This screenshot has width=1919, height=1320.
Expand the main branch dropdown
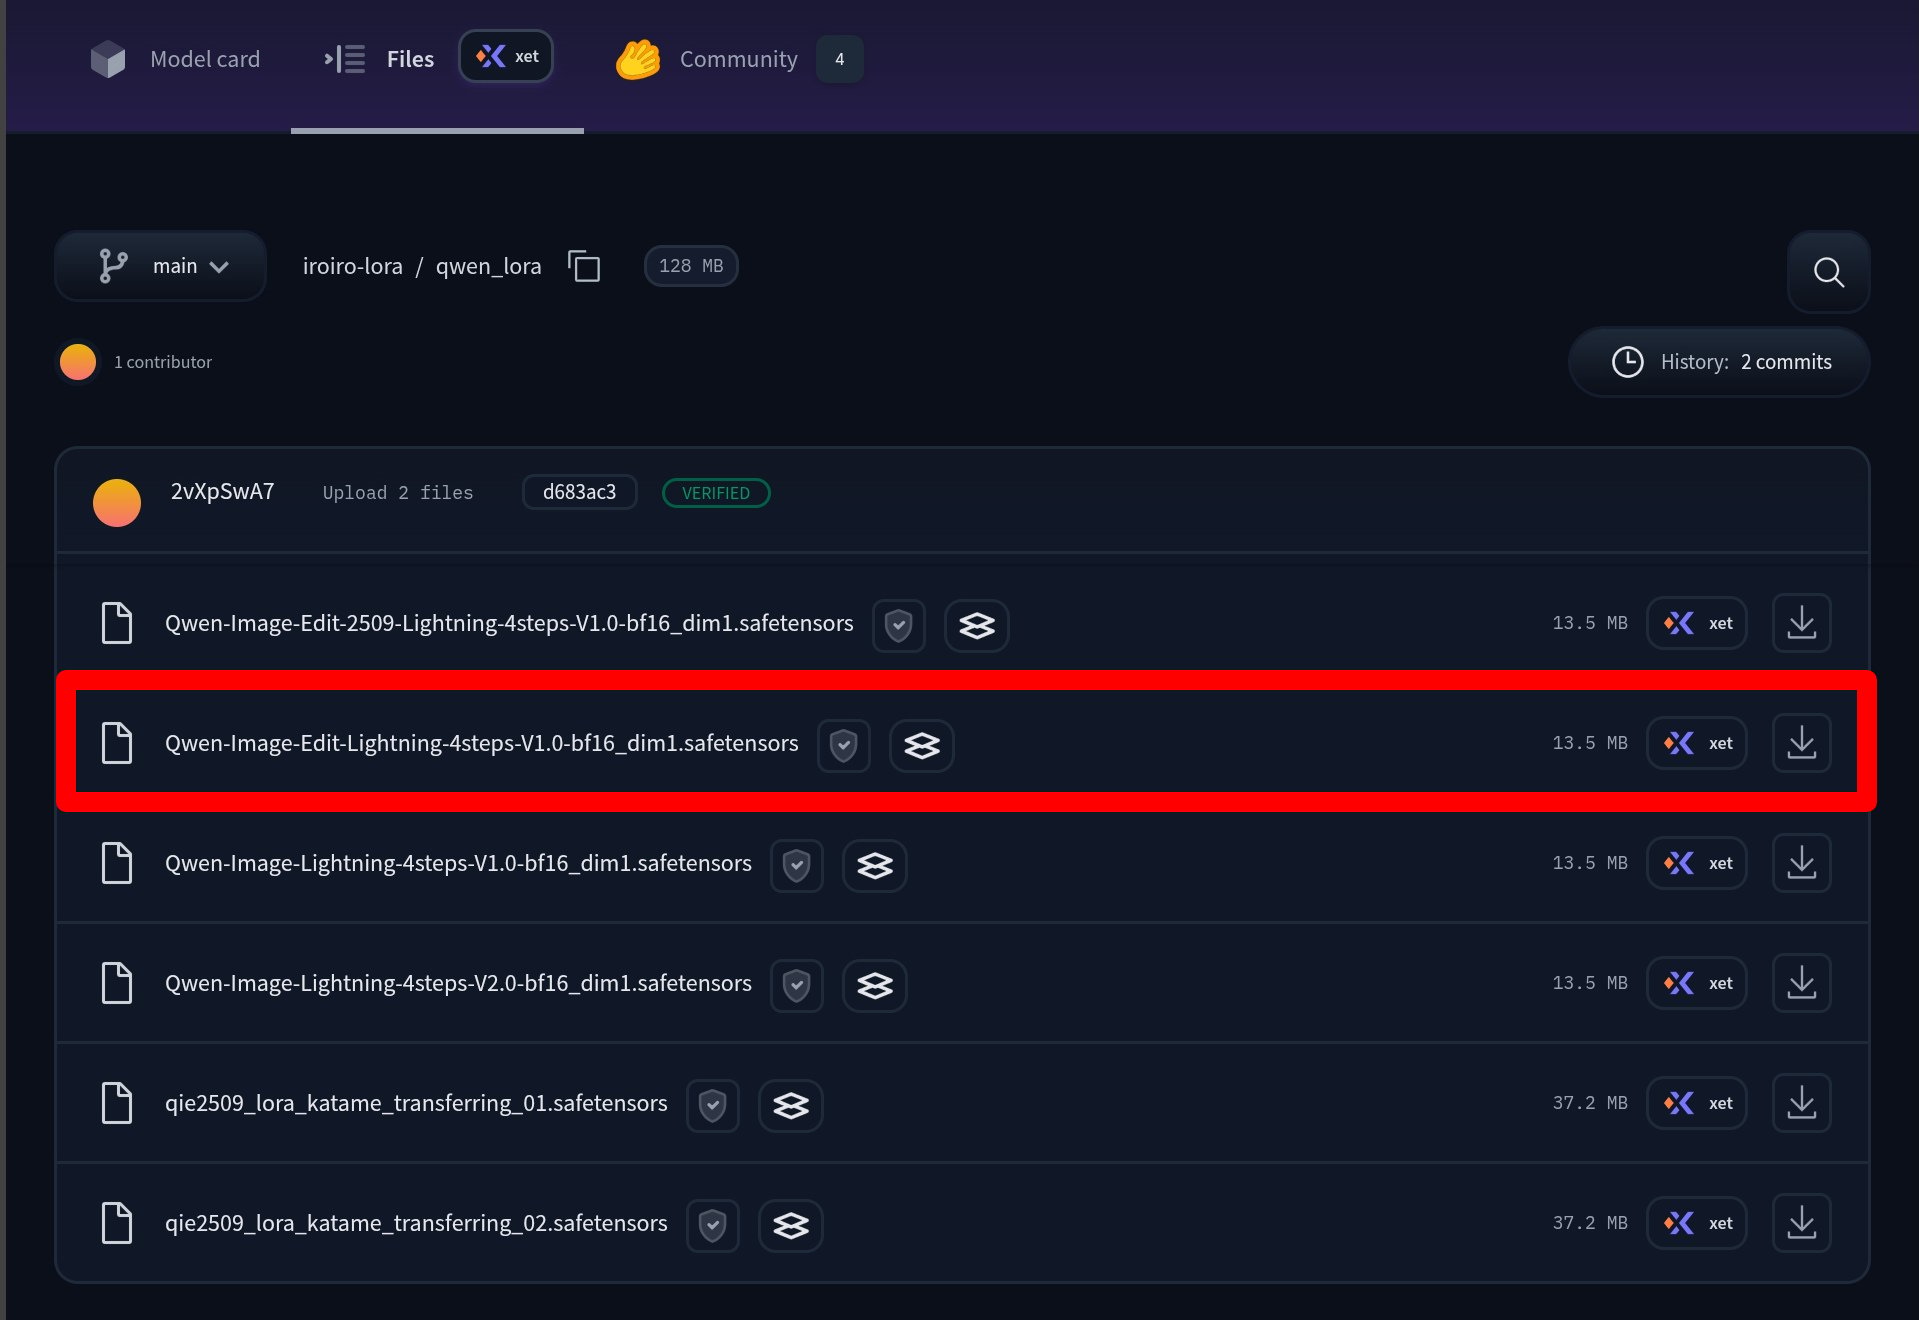pos(161,266)
